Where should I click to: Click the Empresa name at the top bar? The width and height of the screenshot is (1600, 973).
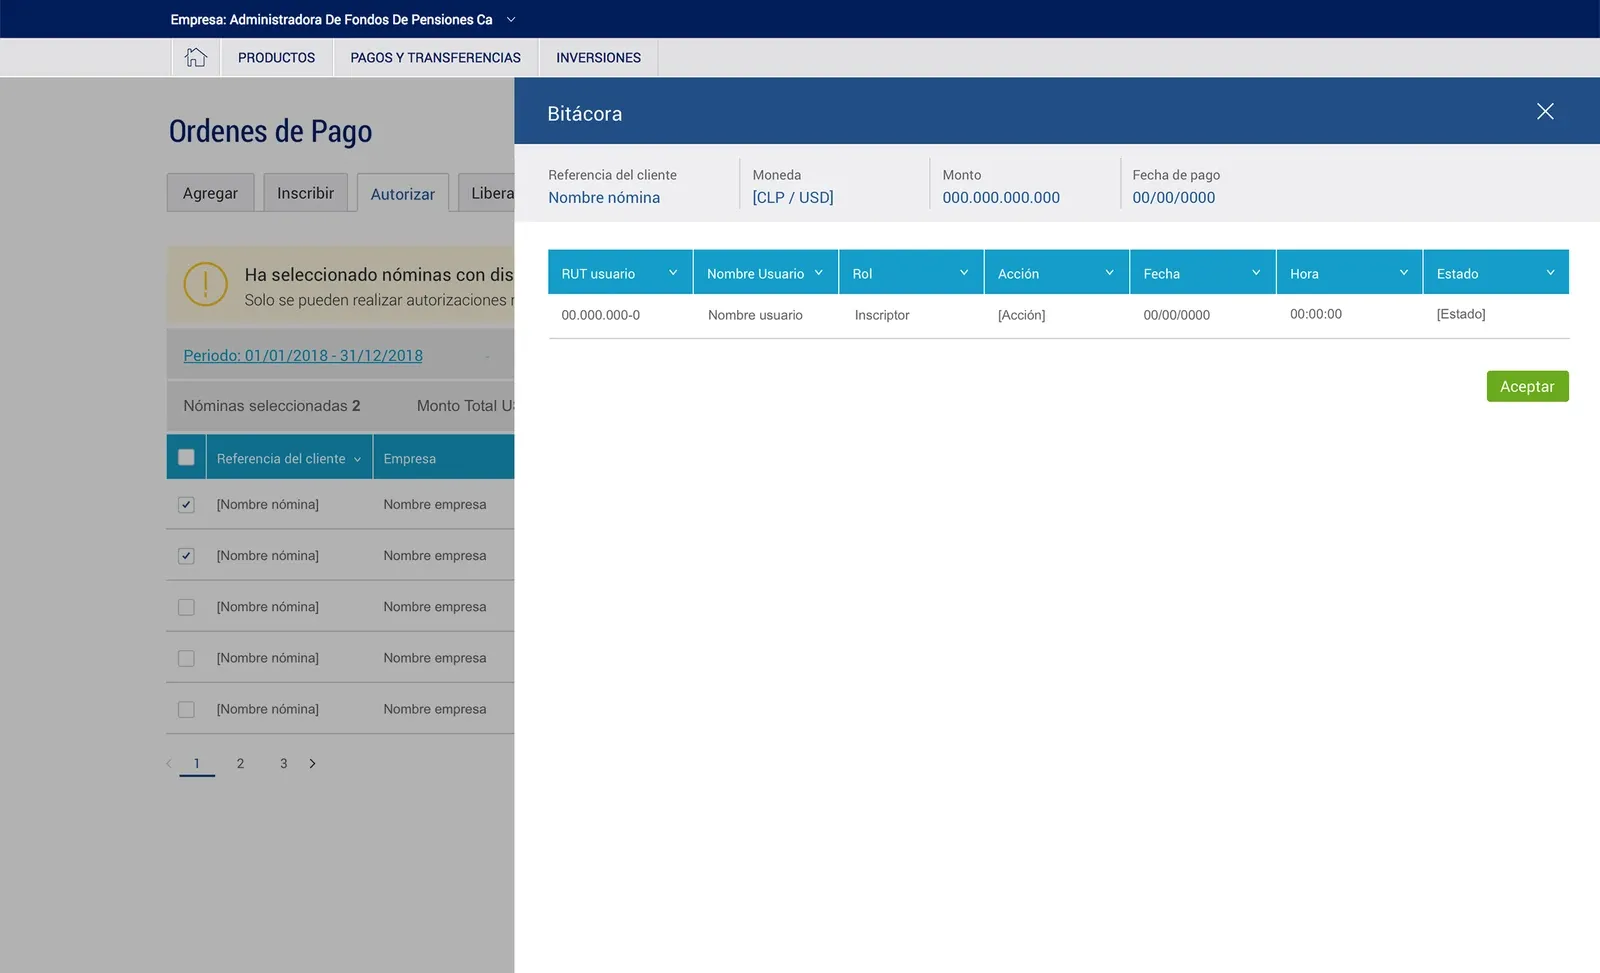pos(331,19)
